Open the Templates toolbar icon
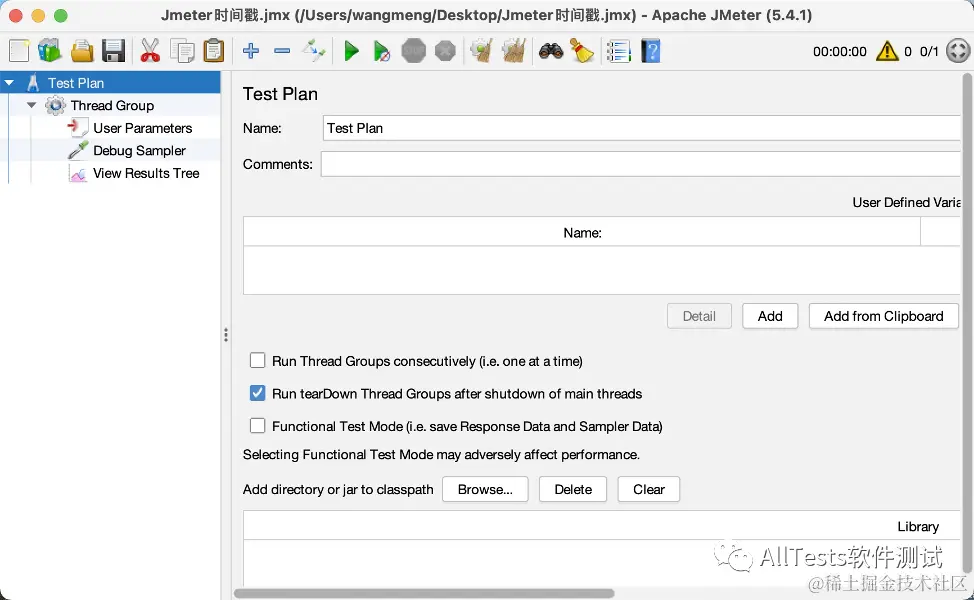Viewport: 974px width, 600px height. pos(50,51)
